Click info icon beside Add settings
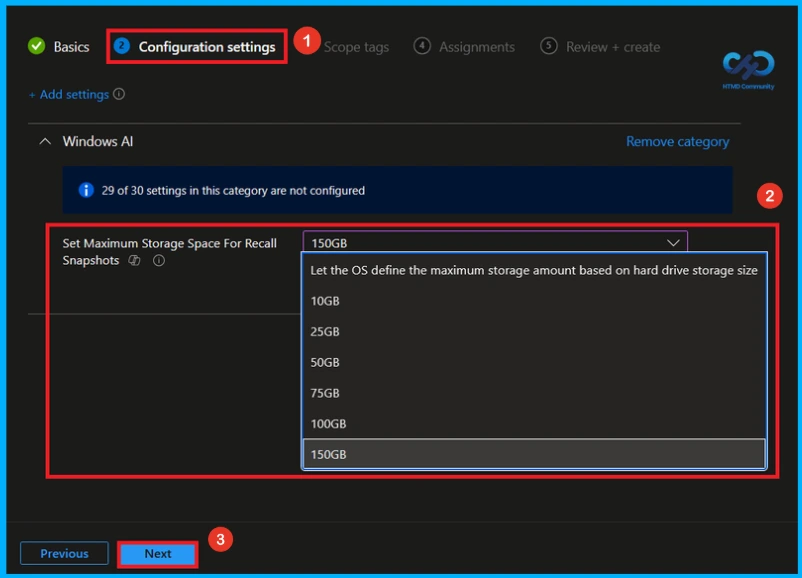802x578 pixels. [x=119, y=94]
